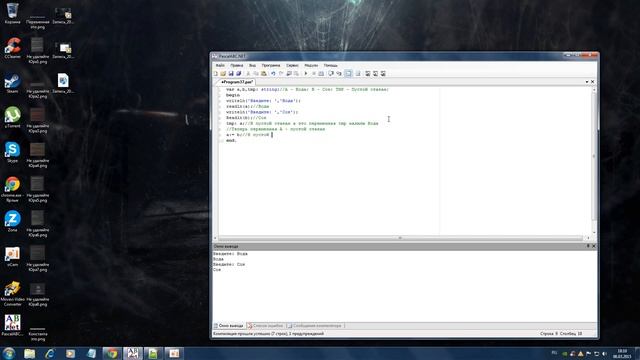Click the 'begin' line in code
640x360 pixels.
[x=233, y=95]
